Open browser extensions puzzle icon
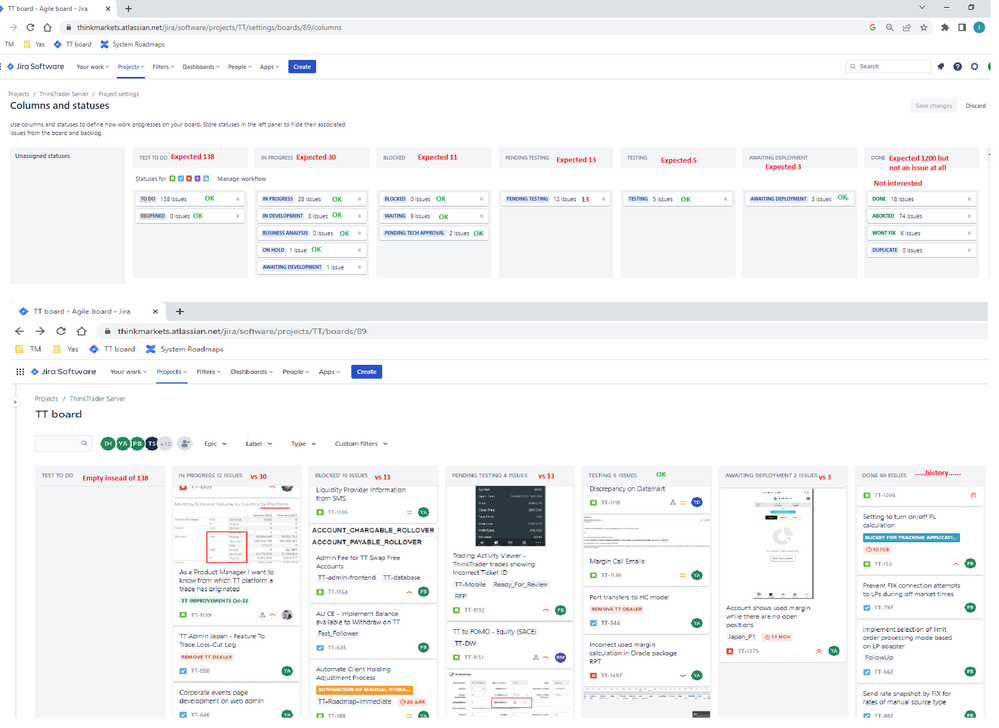 coord(945,27)
